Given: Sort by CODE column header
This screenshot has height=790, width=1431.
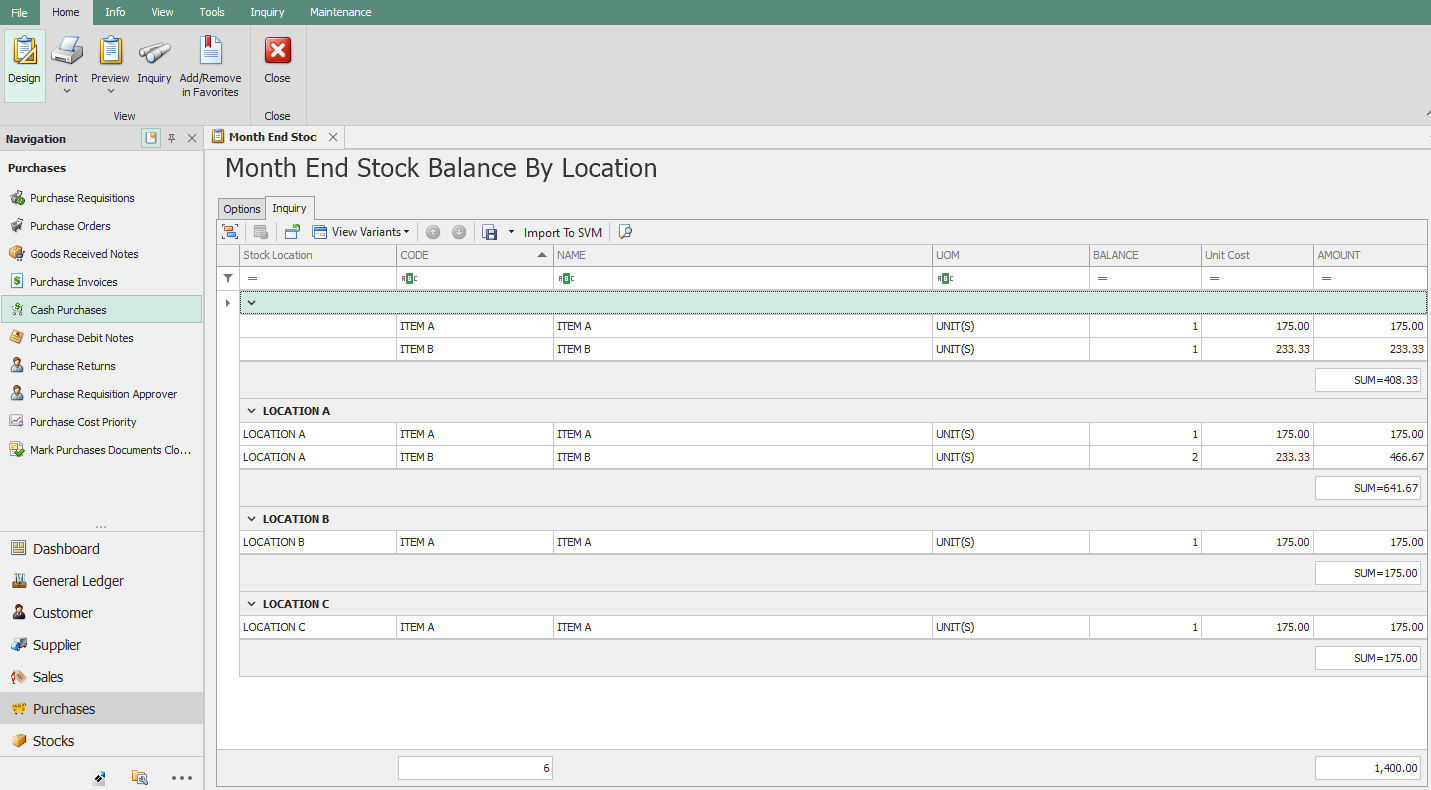Looking at the screenshot, I should coord(475,255).
